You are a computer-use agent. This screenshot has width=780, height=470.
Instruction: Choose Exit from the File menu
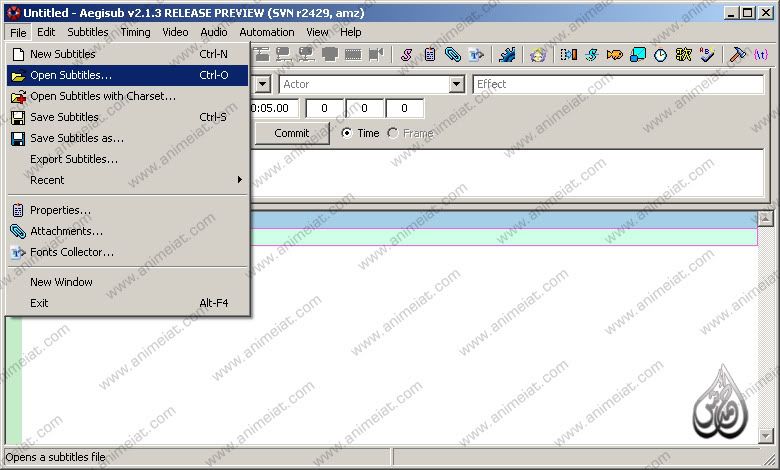coord(127,303)
